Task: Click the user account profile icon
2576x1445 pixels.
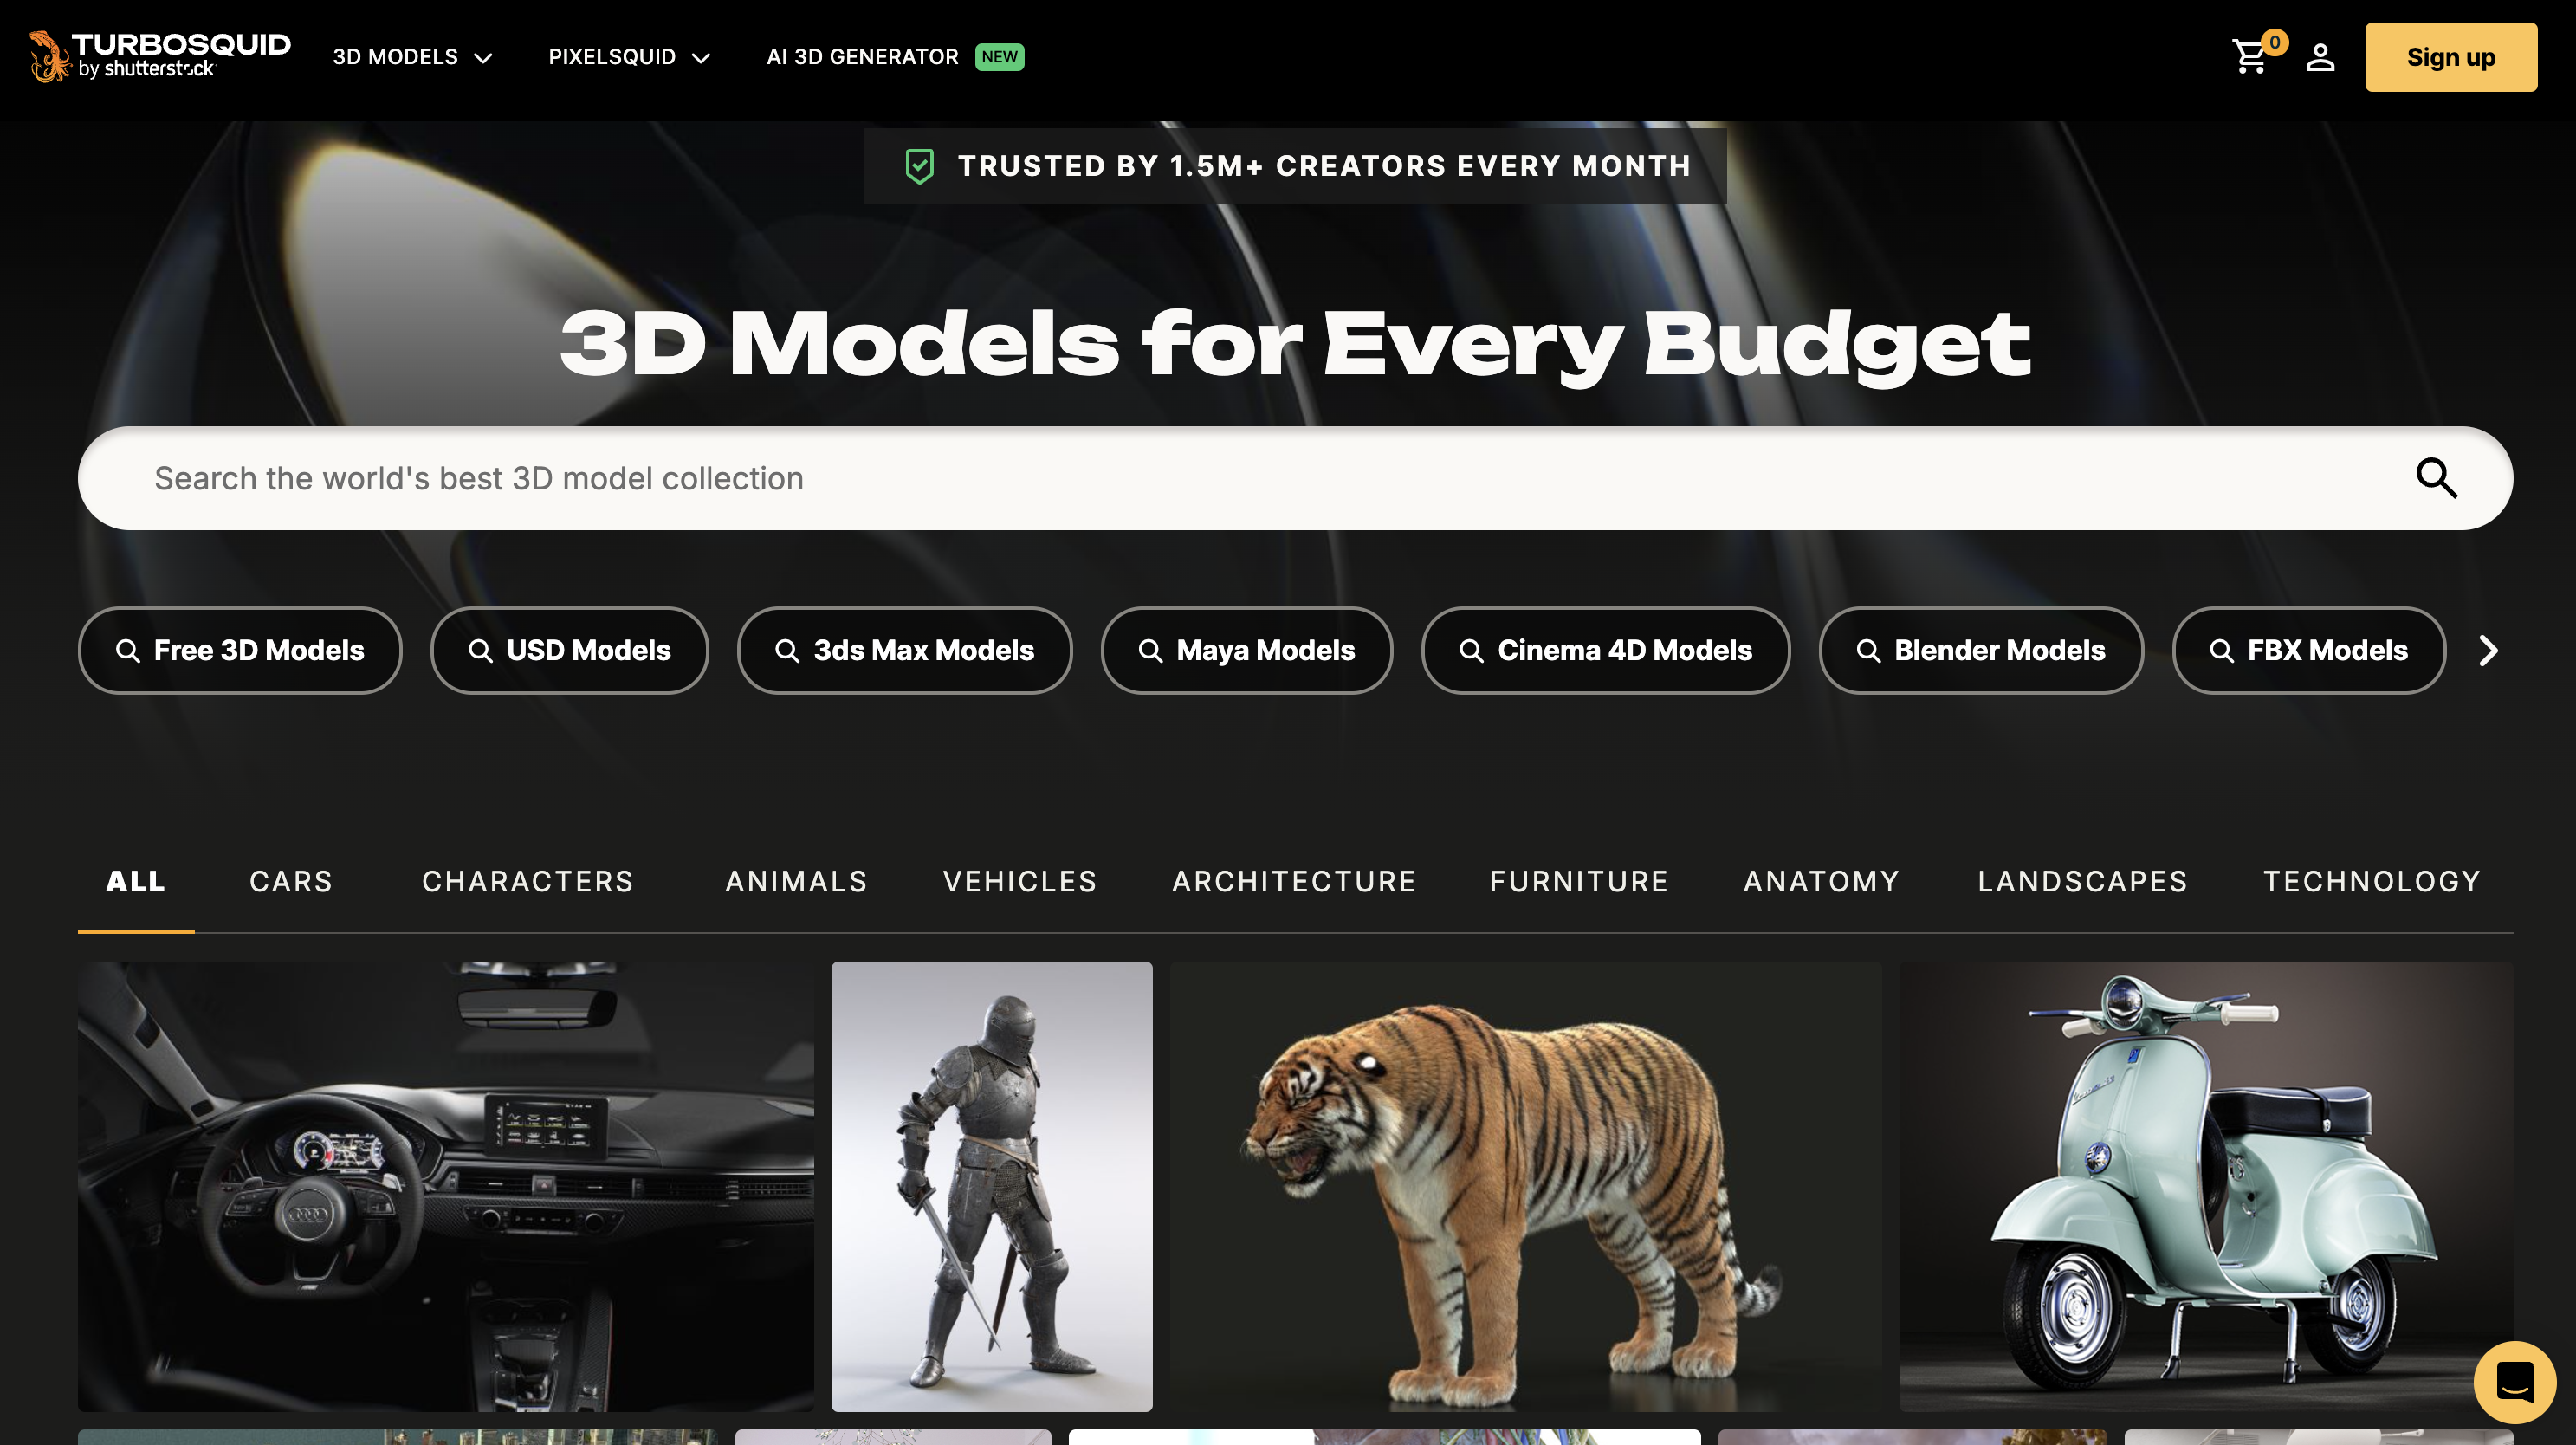Action: click(x=2320, y=57)
